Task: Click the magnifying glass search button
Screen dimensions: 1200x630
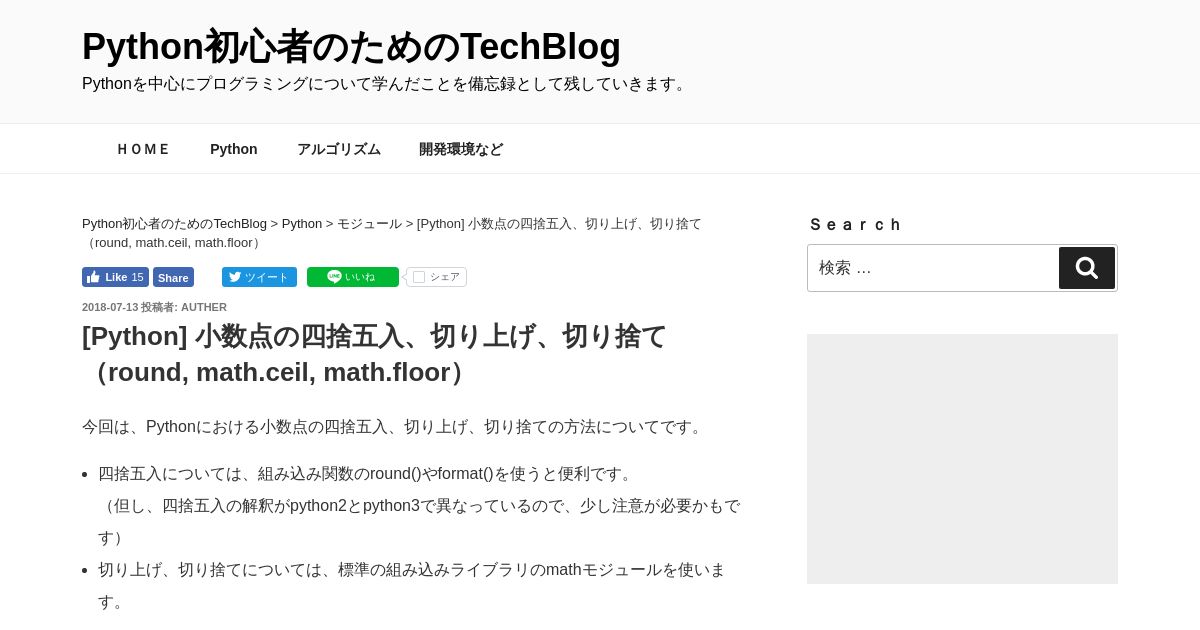Action: coord(1087,268)
